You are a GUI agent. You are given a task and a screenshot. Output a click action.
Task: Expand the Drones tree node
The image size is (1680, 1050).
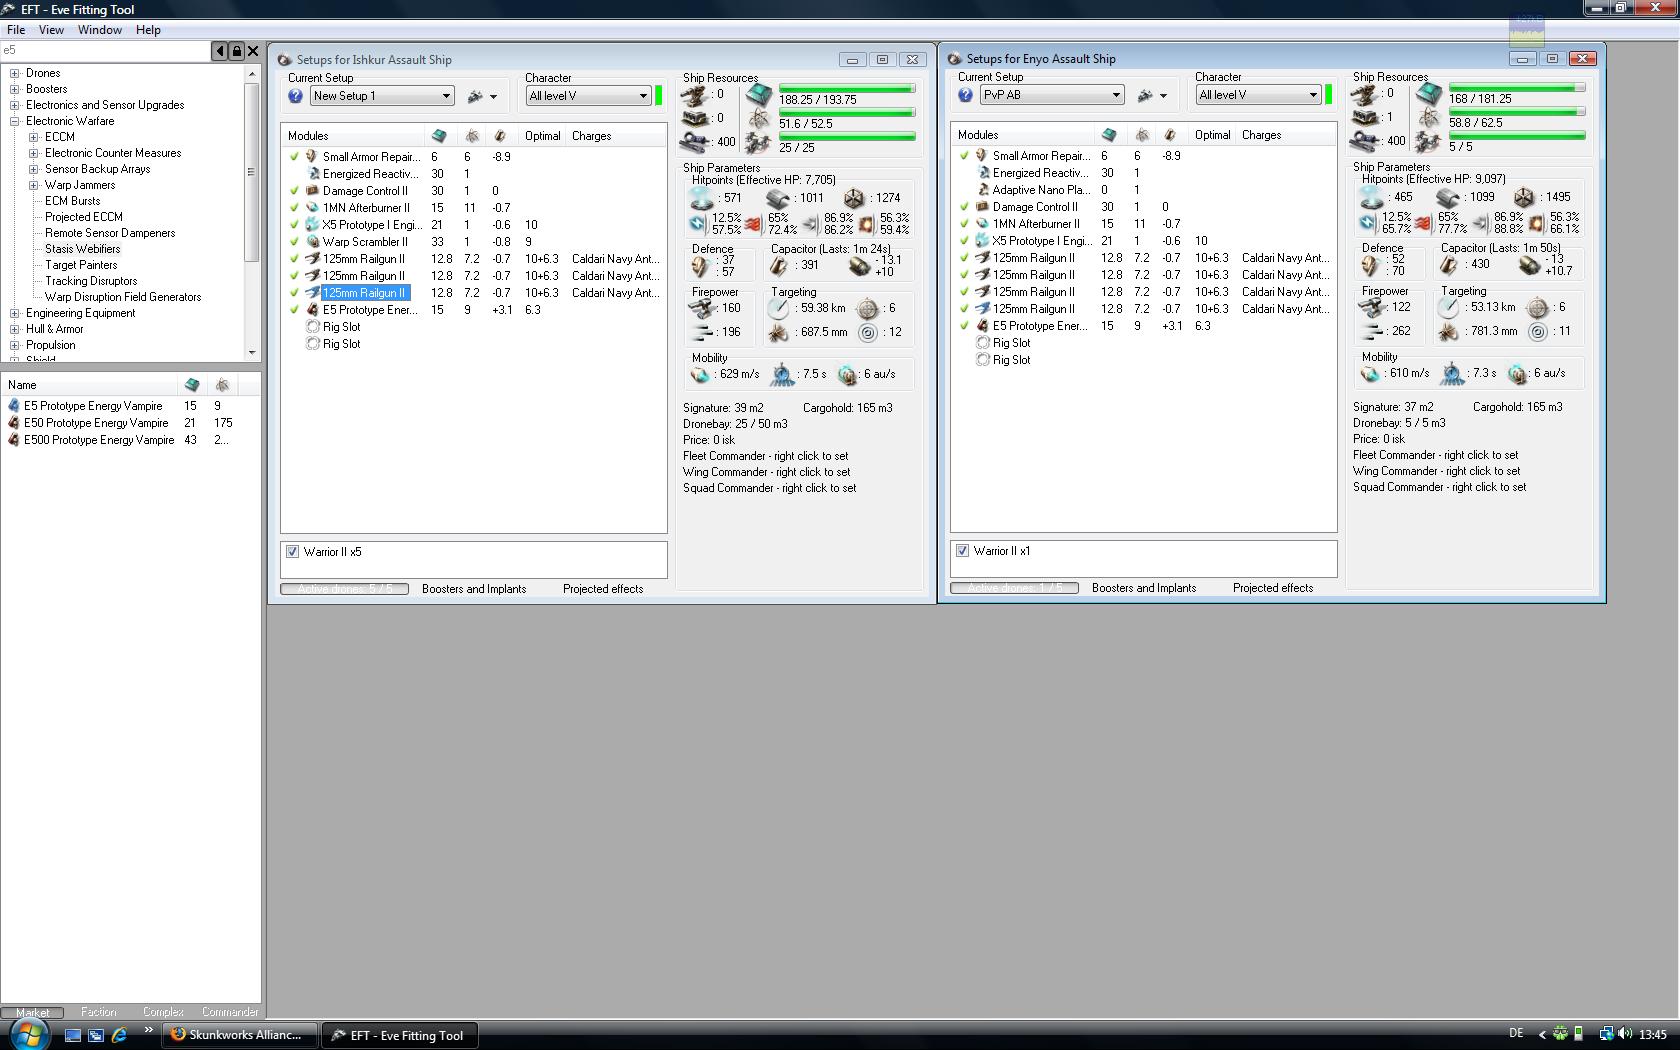pos(15,73)
